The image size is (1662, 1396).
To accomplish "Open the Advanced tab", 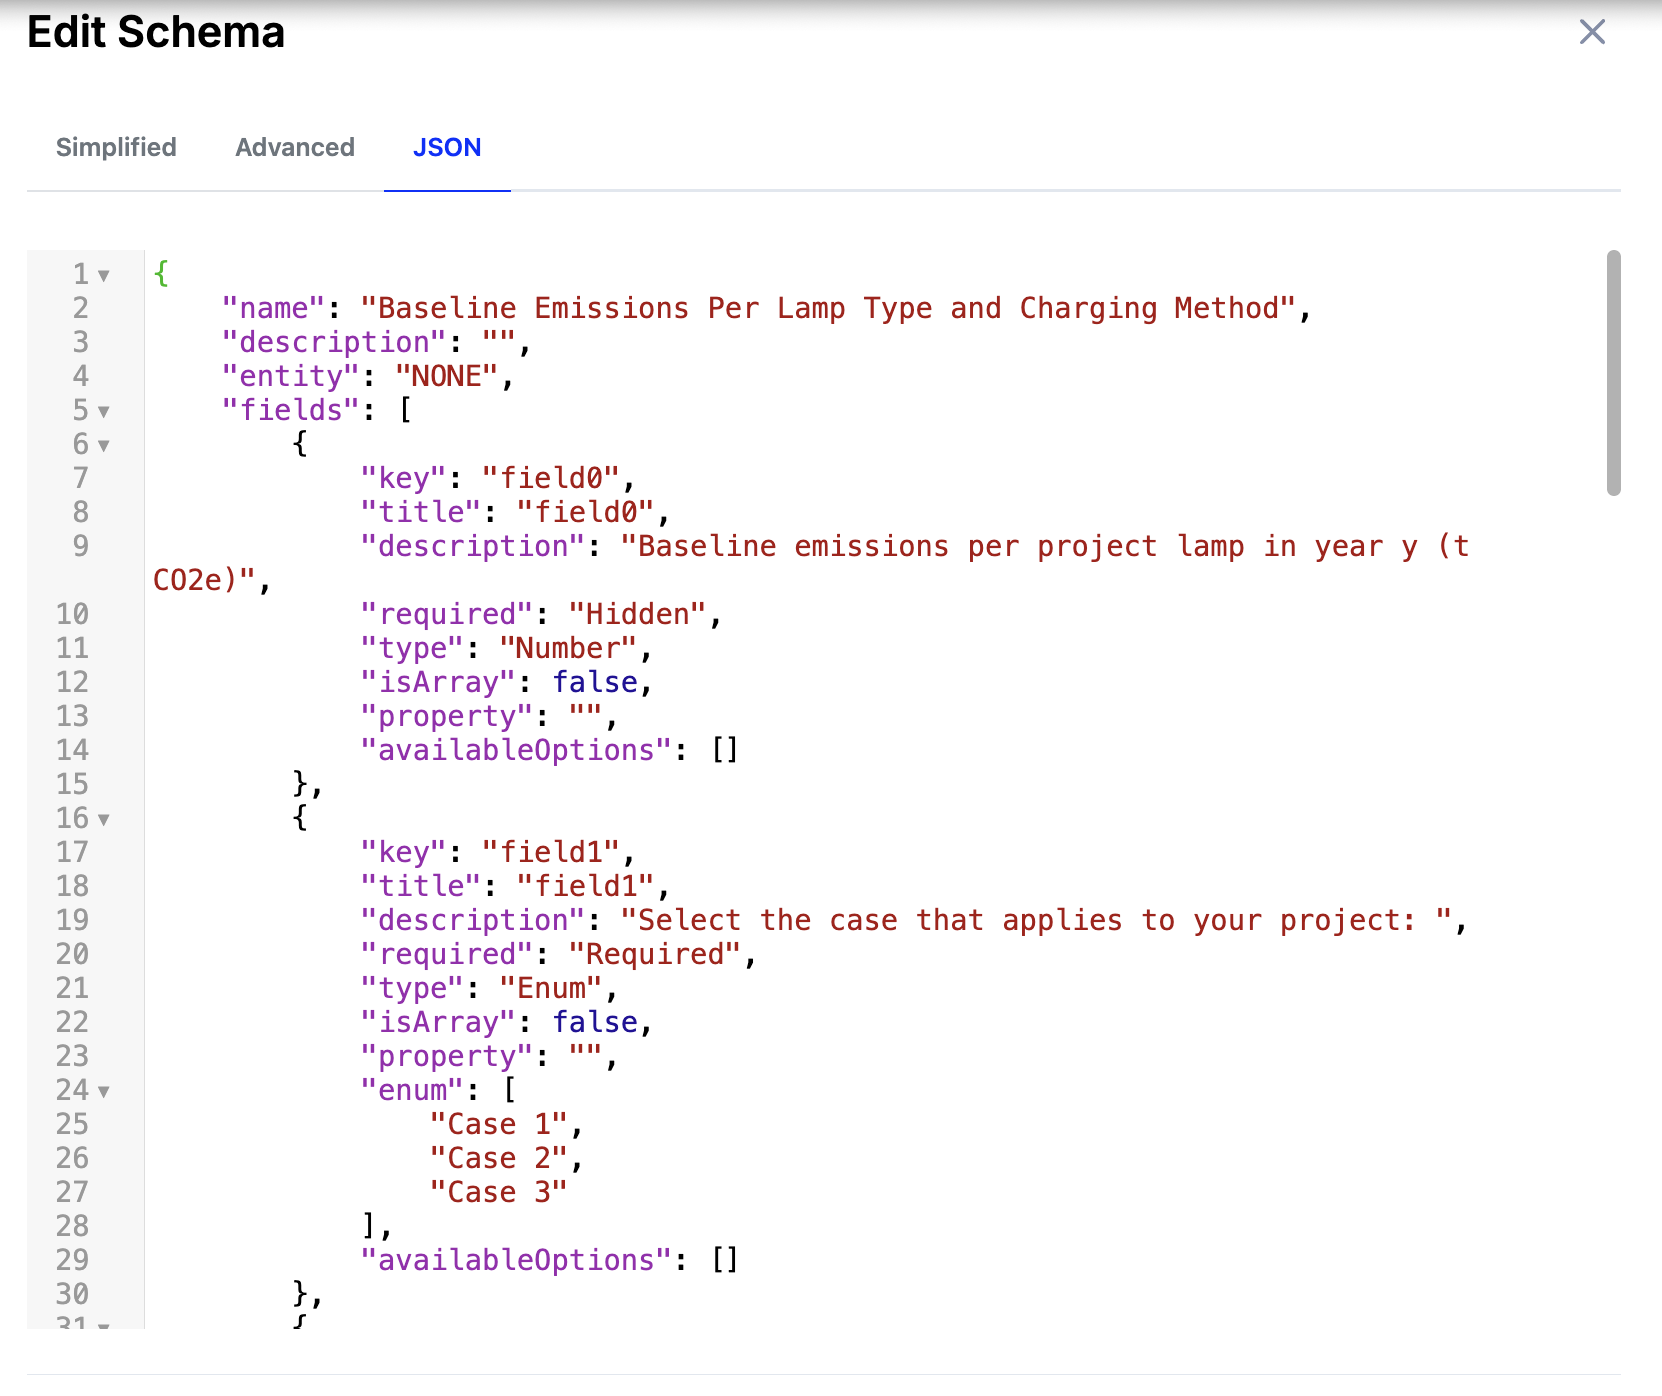I will coord(295,147).
